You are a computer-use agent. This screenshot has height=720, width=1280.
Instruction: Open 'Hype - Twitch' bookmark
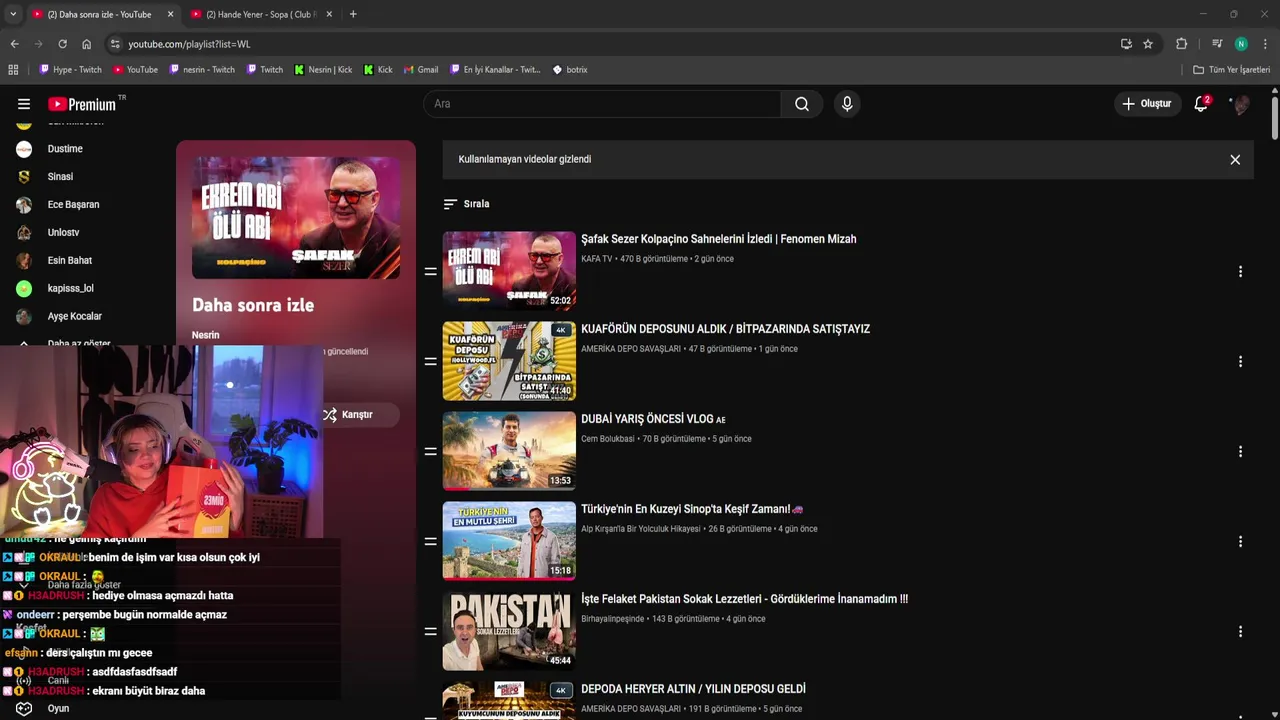tap(70, 70)
